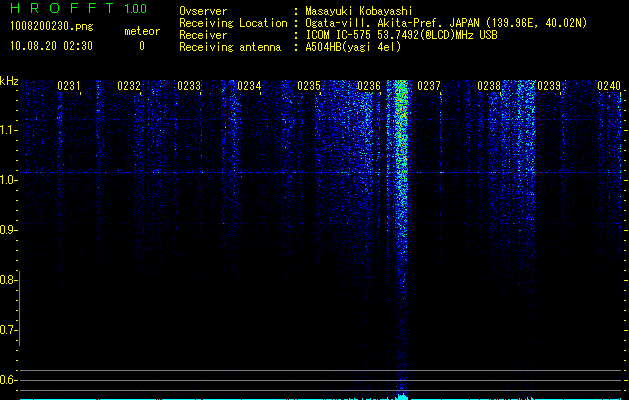This screenshot has height=400, width=629.
Task: Click the kHz axis unit label
Action: click(x=9, y=81)
